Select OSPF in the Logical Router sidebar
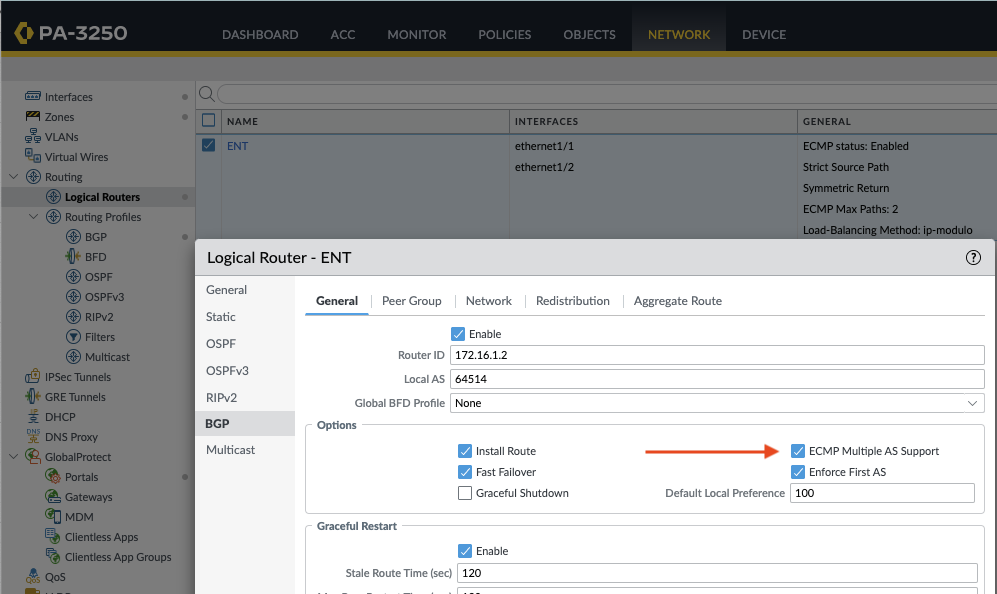The width and height of the screenshot is (997, 594). (x=220, y=343)
